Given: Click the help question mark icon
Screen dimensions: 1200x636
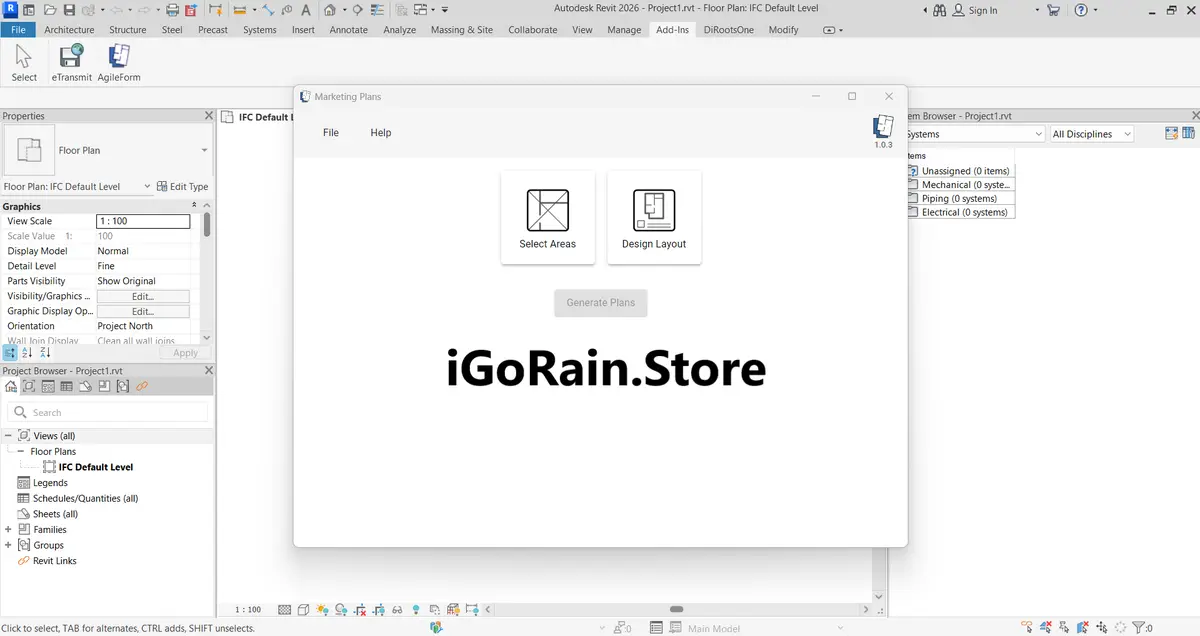Looking at the screenshot, I should tap(1081, 10).
